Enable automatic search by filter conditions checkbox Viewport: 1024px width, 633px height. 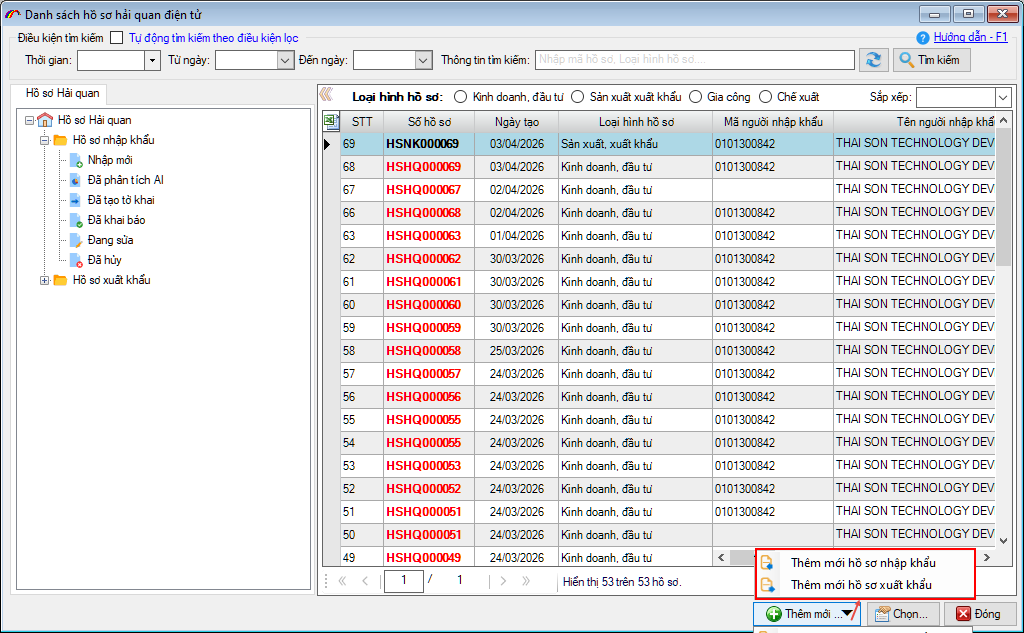coord(117,38)
